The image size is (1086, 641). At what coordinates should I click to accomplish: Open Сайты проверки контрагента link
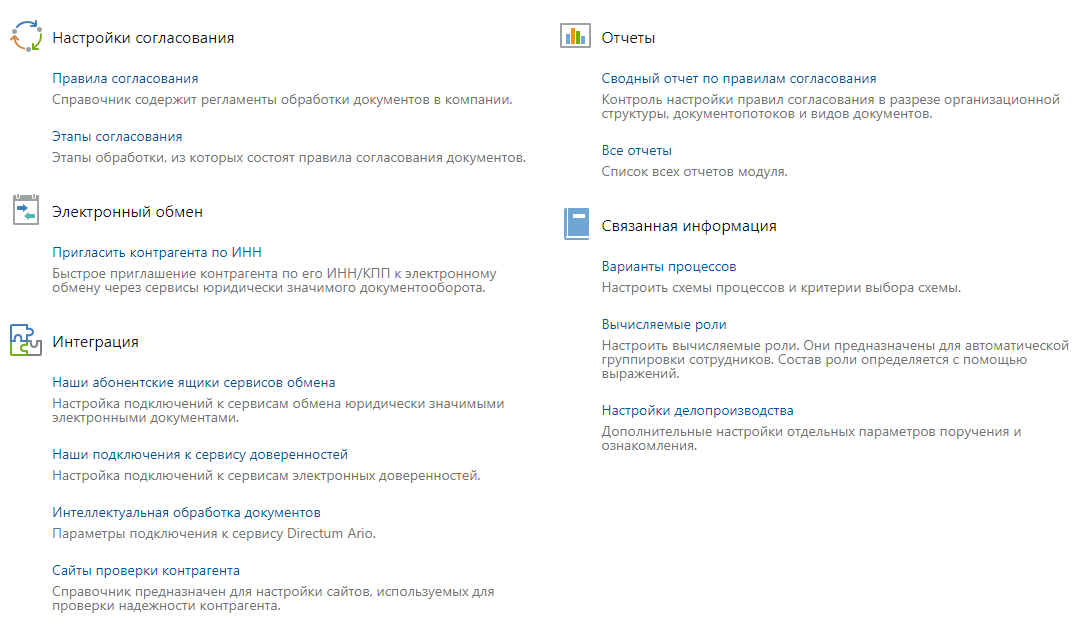[146, 570]
